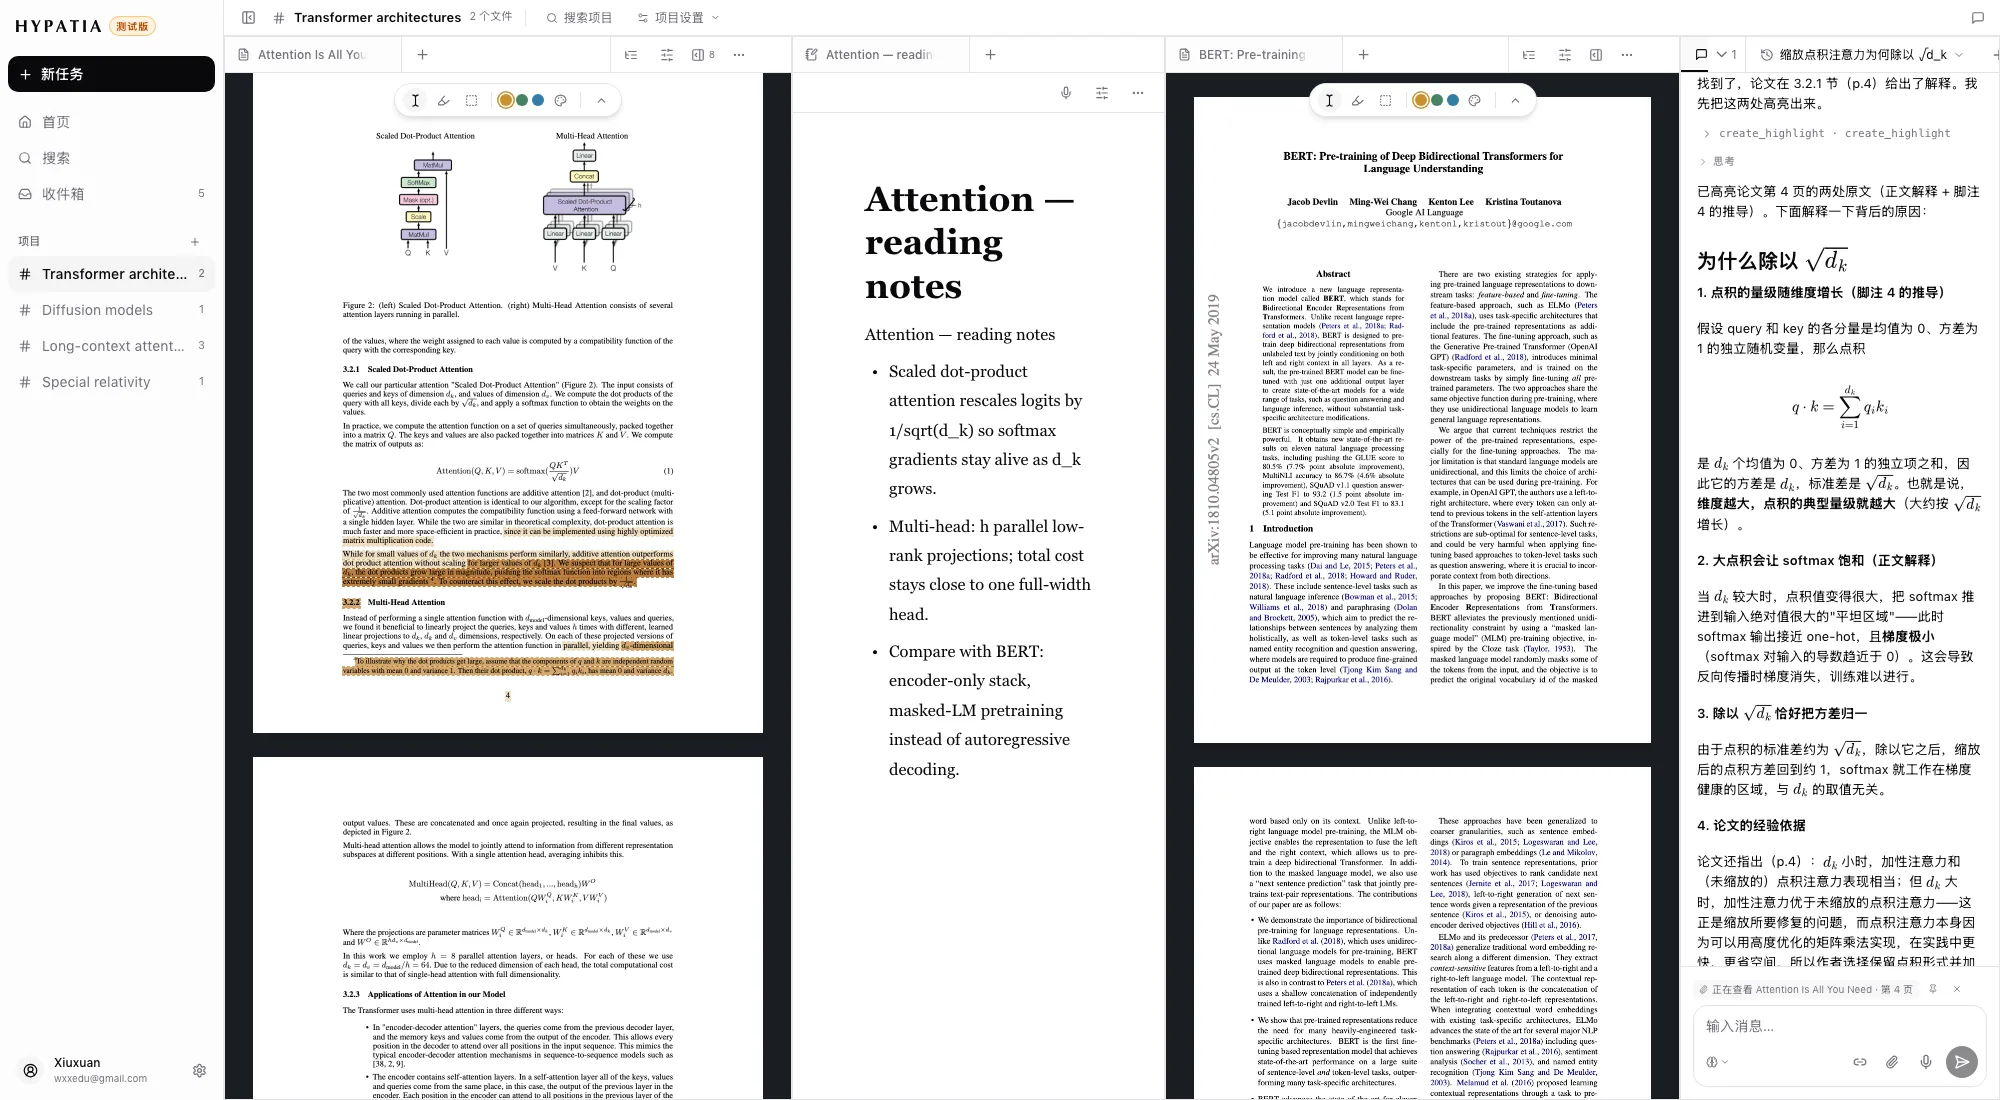
Task: Click the HYPATIA logo
Action: [x=58, y=26]
